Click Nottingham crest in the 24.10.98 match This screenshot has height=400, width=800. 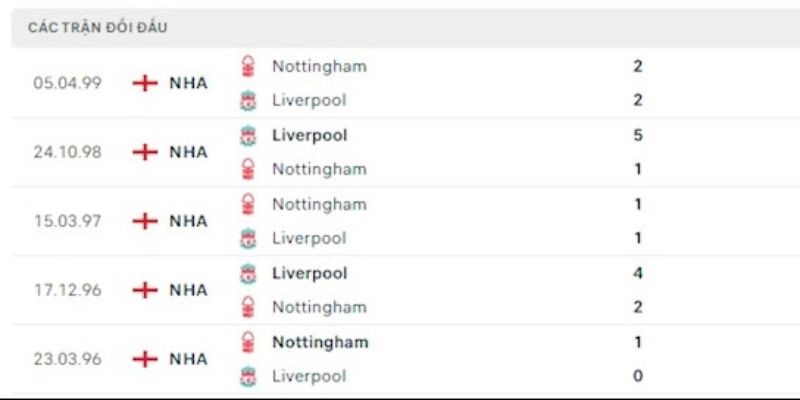pos(249,169)
